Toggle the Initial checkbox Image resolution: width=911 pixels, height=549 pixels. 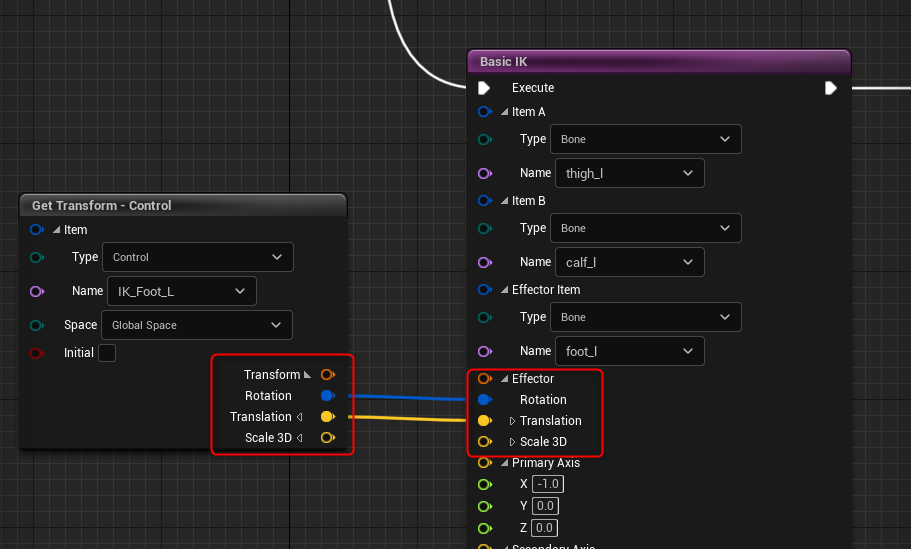point(107,353)
